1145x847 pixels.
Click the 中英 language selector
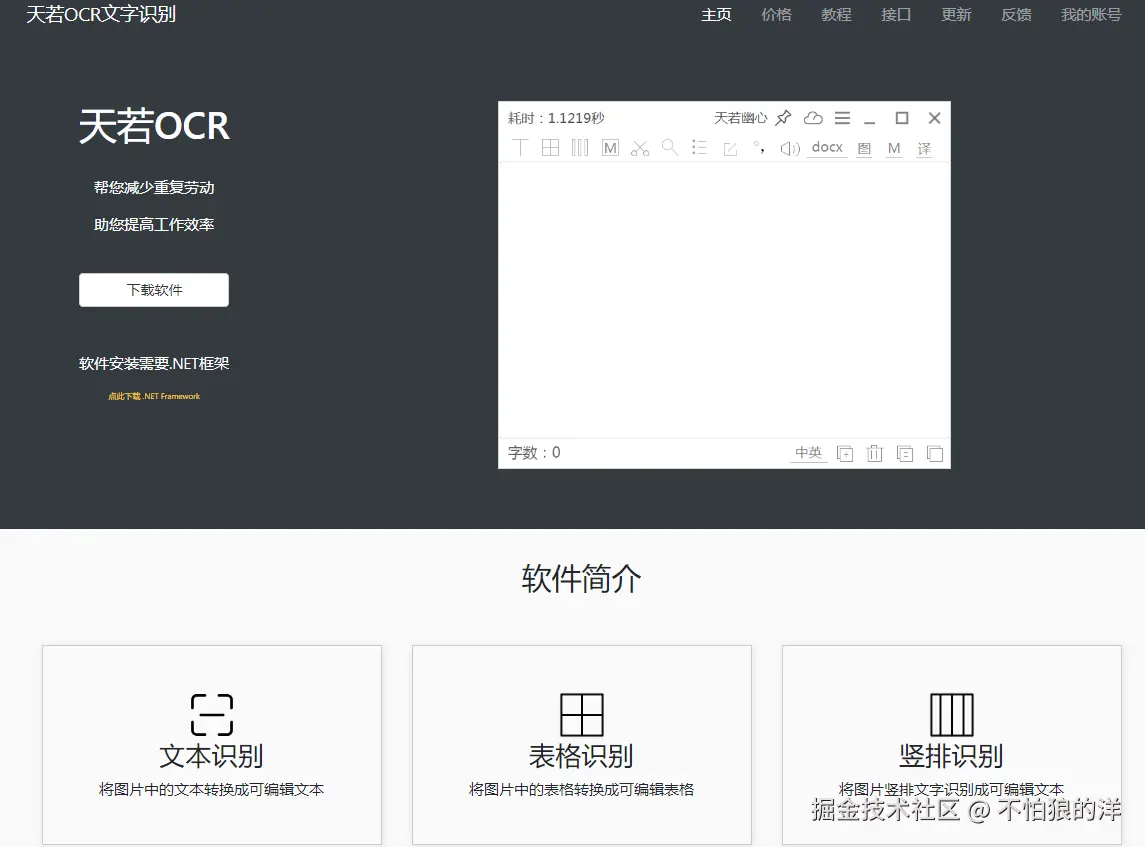coord(808,453)
